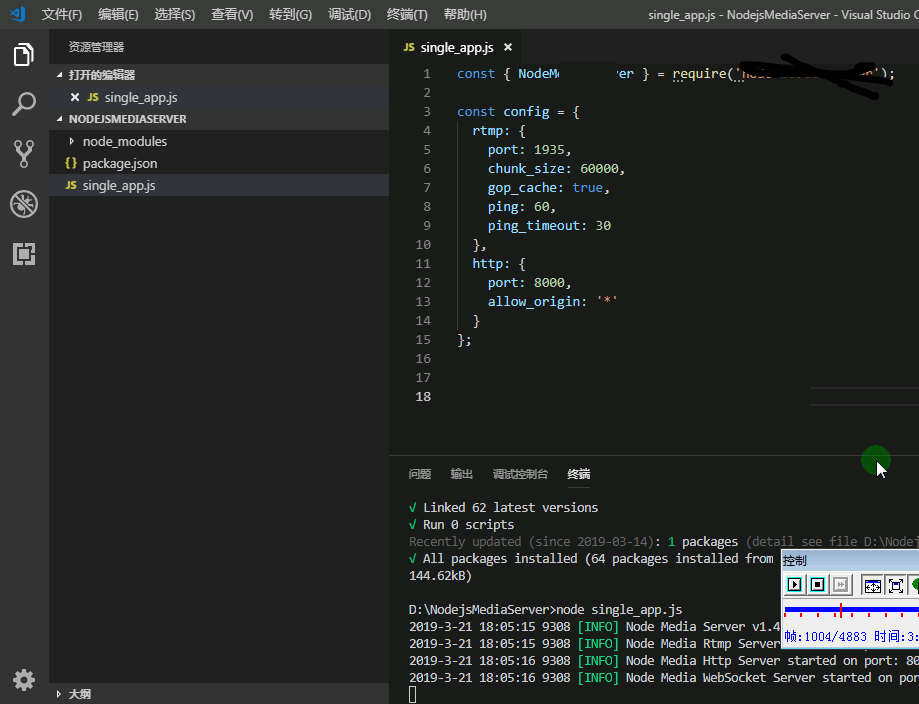Image resolution: width=919 pixels, height=704 pixels.
Task: Switch to the 问题 panel tab
Action: [420, 474]
